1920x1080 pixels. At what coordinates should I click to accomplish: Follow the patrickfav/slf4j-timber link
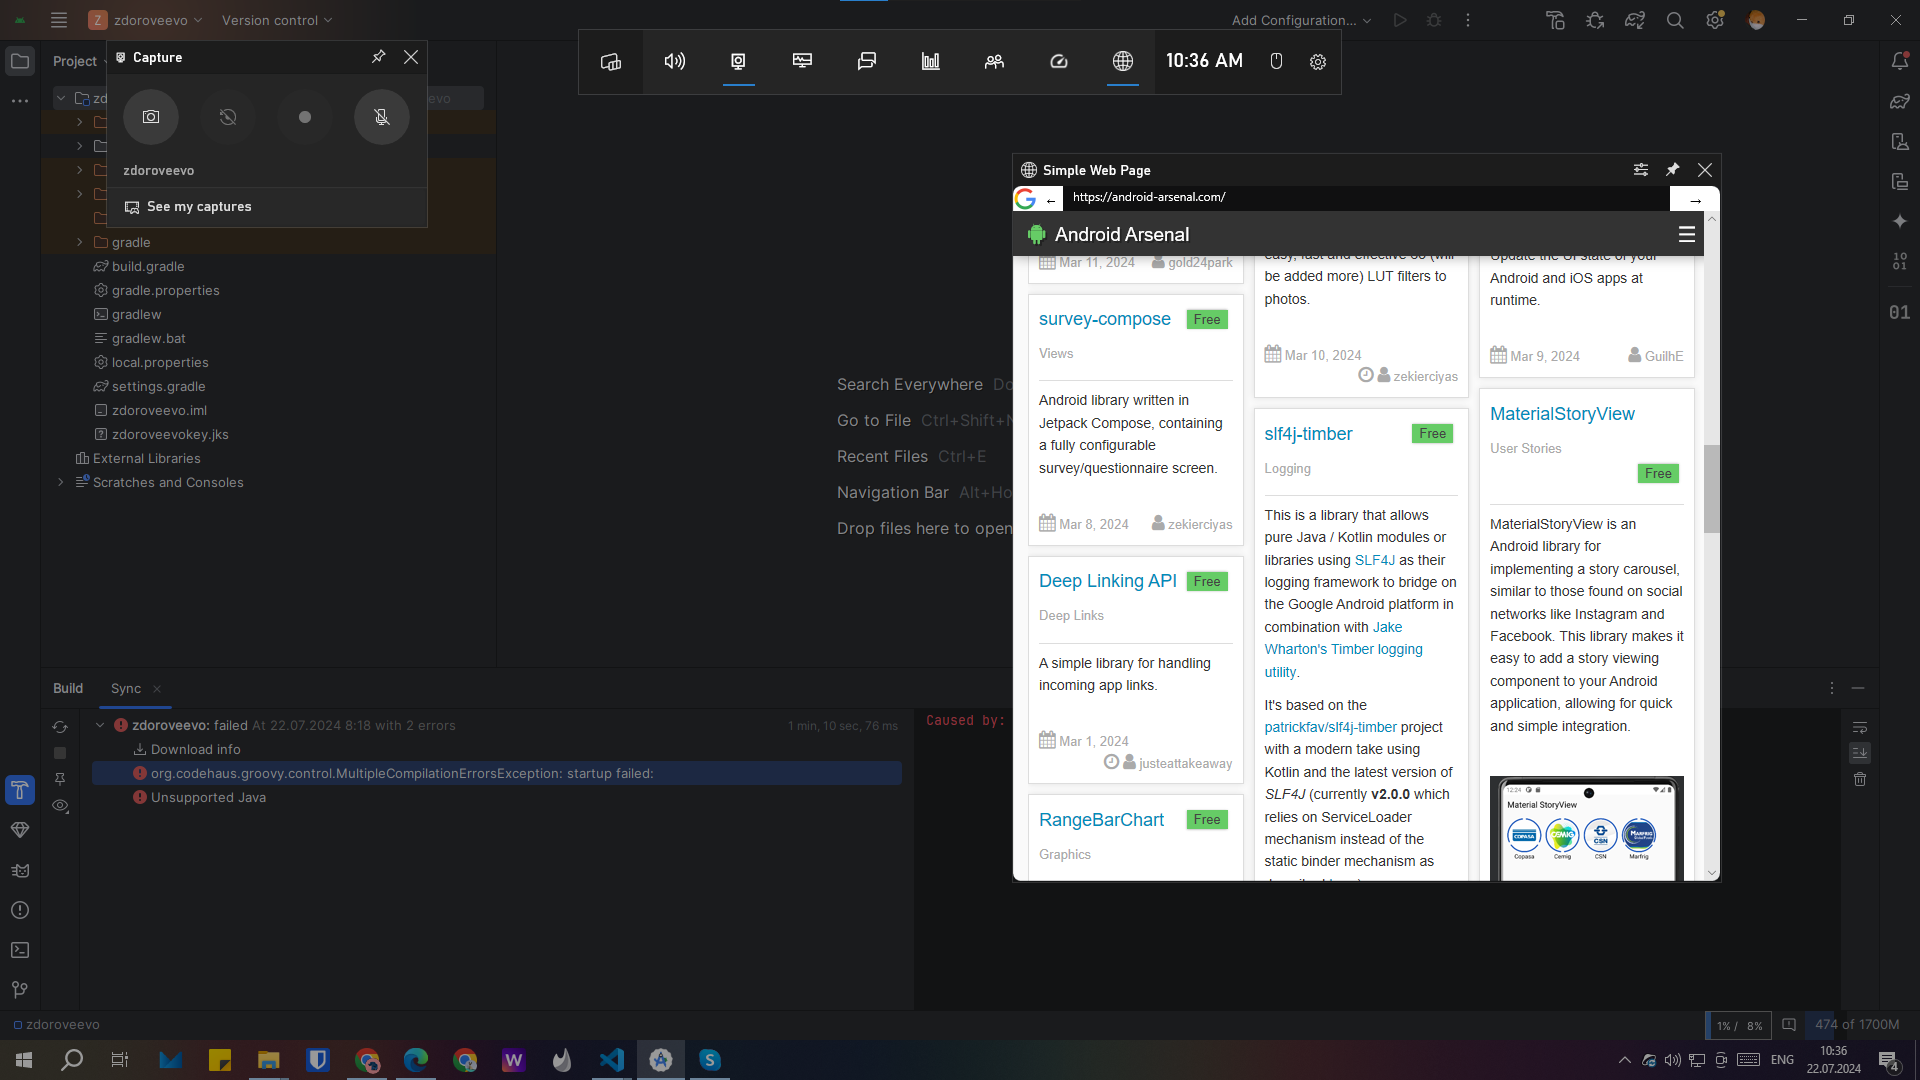click(x=1330, y=728)
